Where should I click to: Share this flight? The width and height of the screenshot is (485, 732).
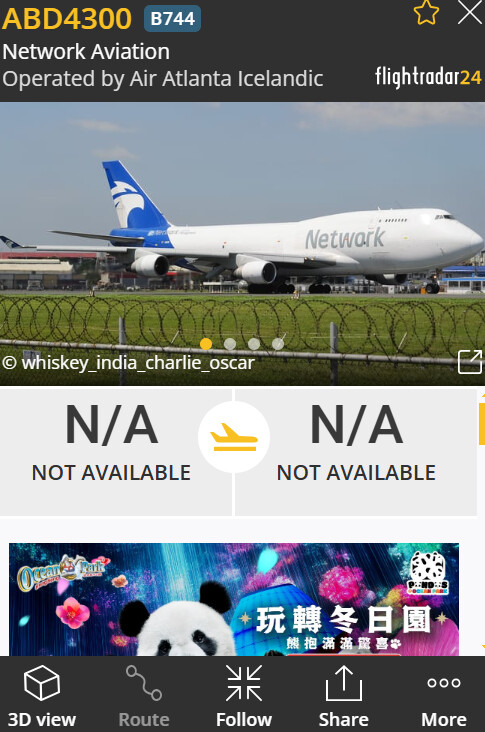[x=344, y=696]
